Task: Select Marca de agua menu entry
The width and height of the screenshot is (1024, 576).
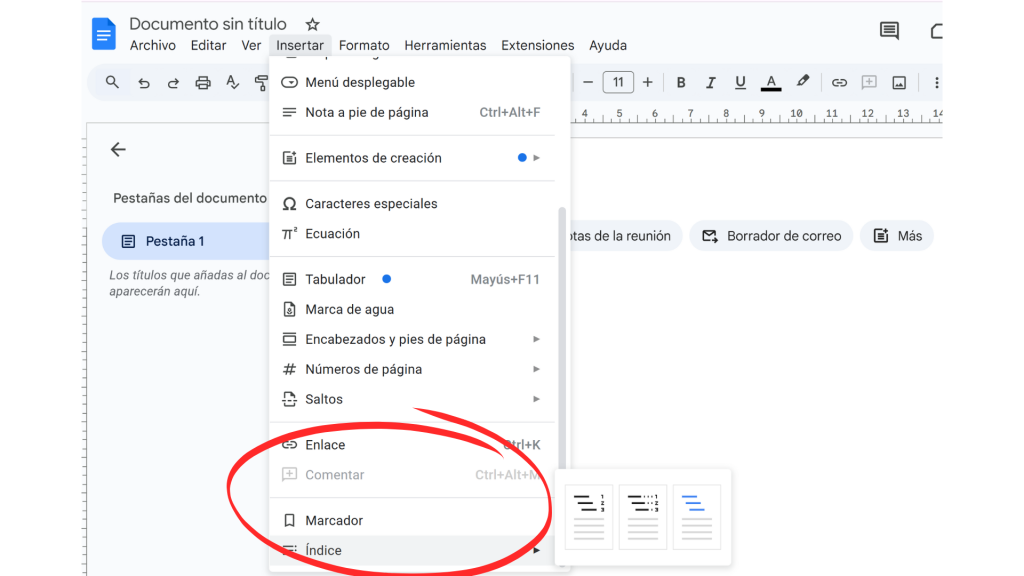Action: tap(349, 309)
